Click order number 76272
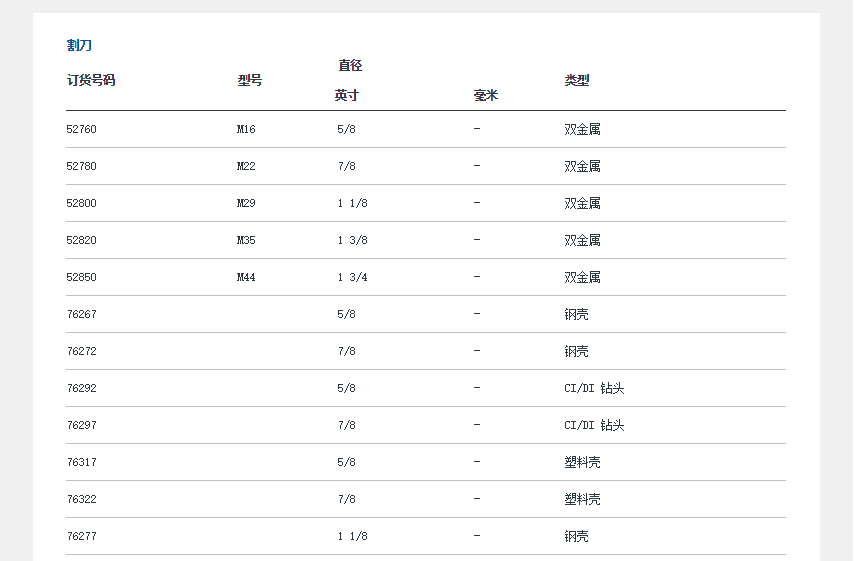This screenshot has width=855, height=561. click(x=82, y=352)
